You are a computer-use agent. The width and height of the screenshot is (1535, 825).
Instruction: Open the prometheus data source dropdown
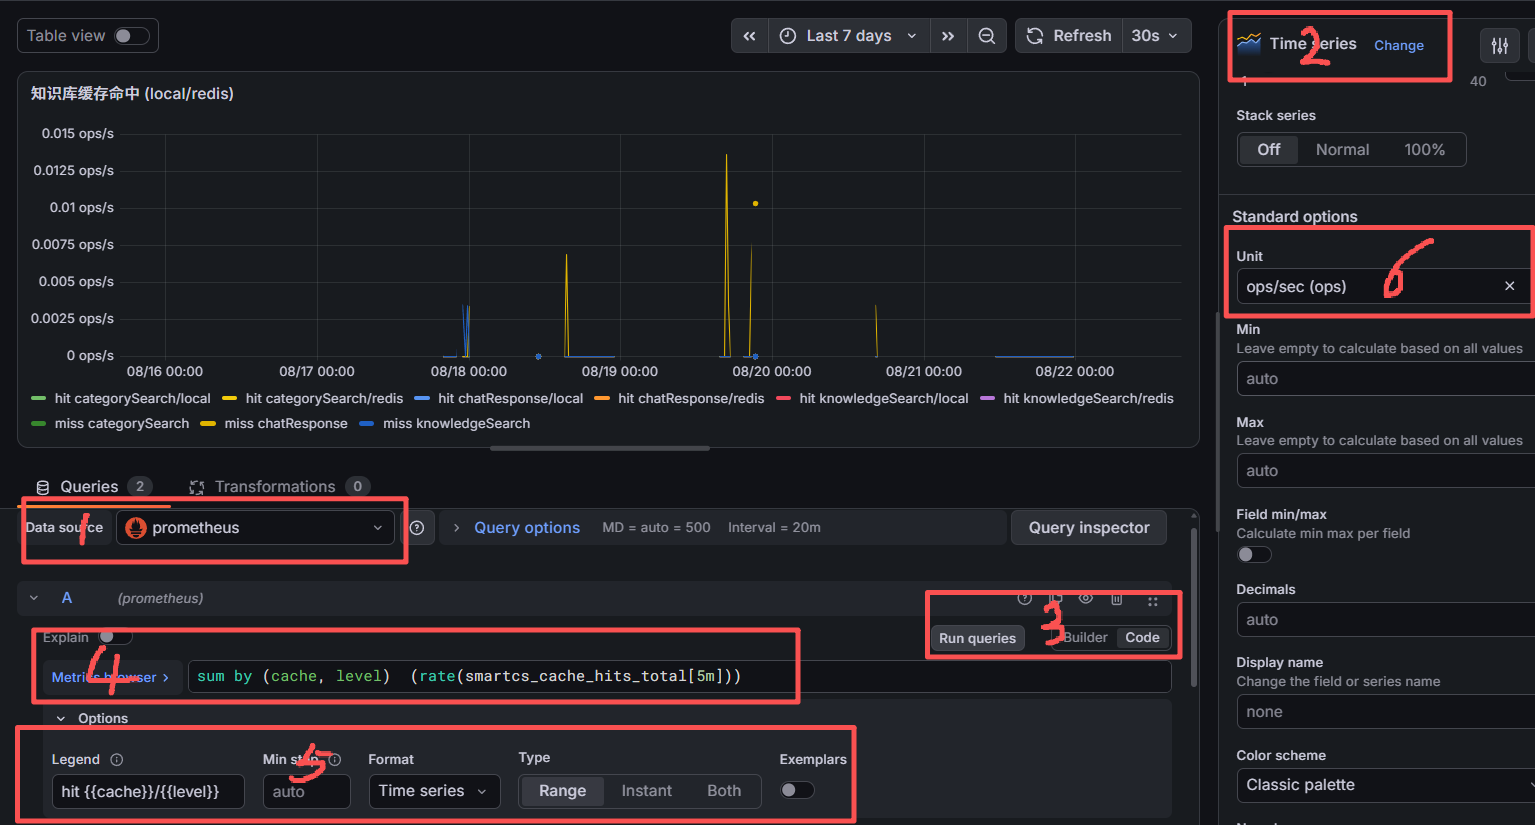(x=255, y=528)
